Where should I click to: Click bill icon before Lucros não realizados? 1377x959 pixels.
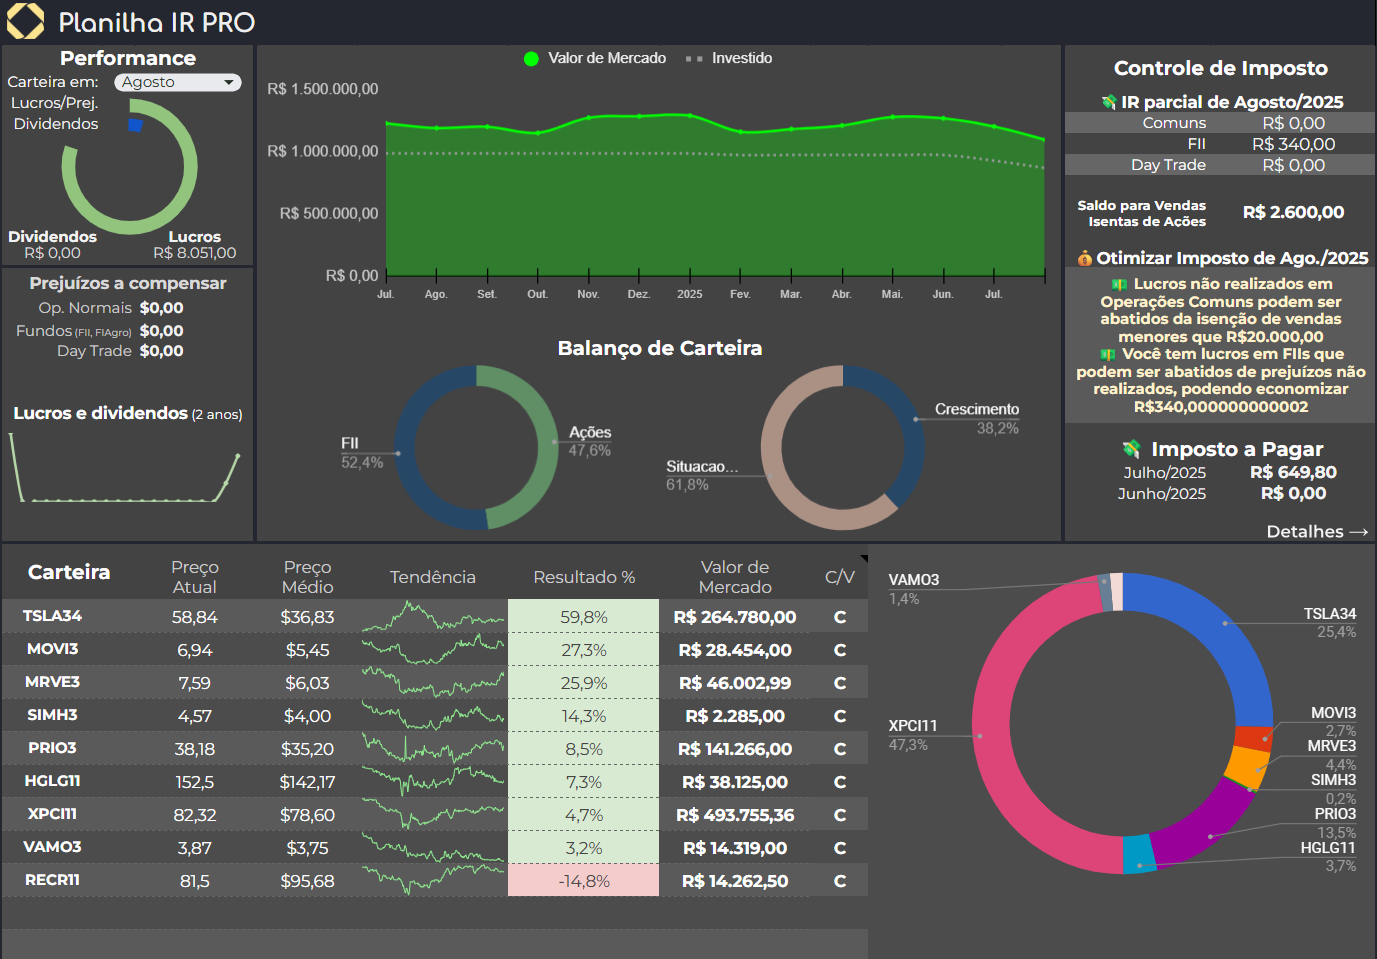(x=1120, y=285)
